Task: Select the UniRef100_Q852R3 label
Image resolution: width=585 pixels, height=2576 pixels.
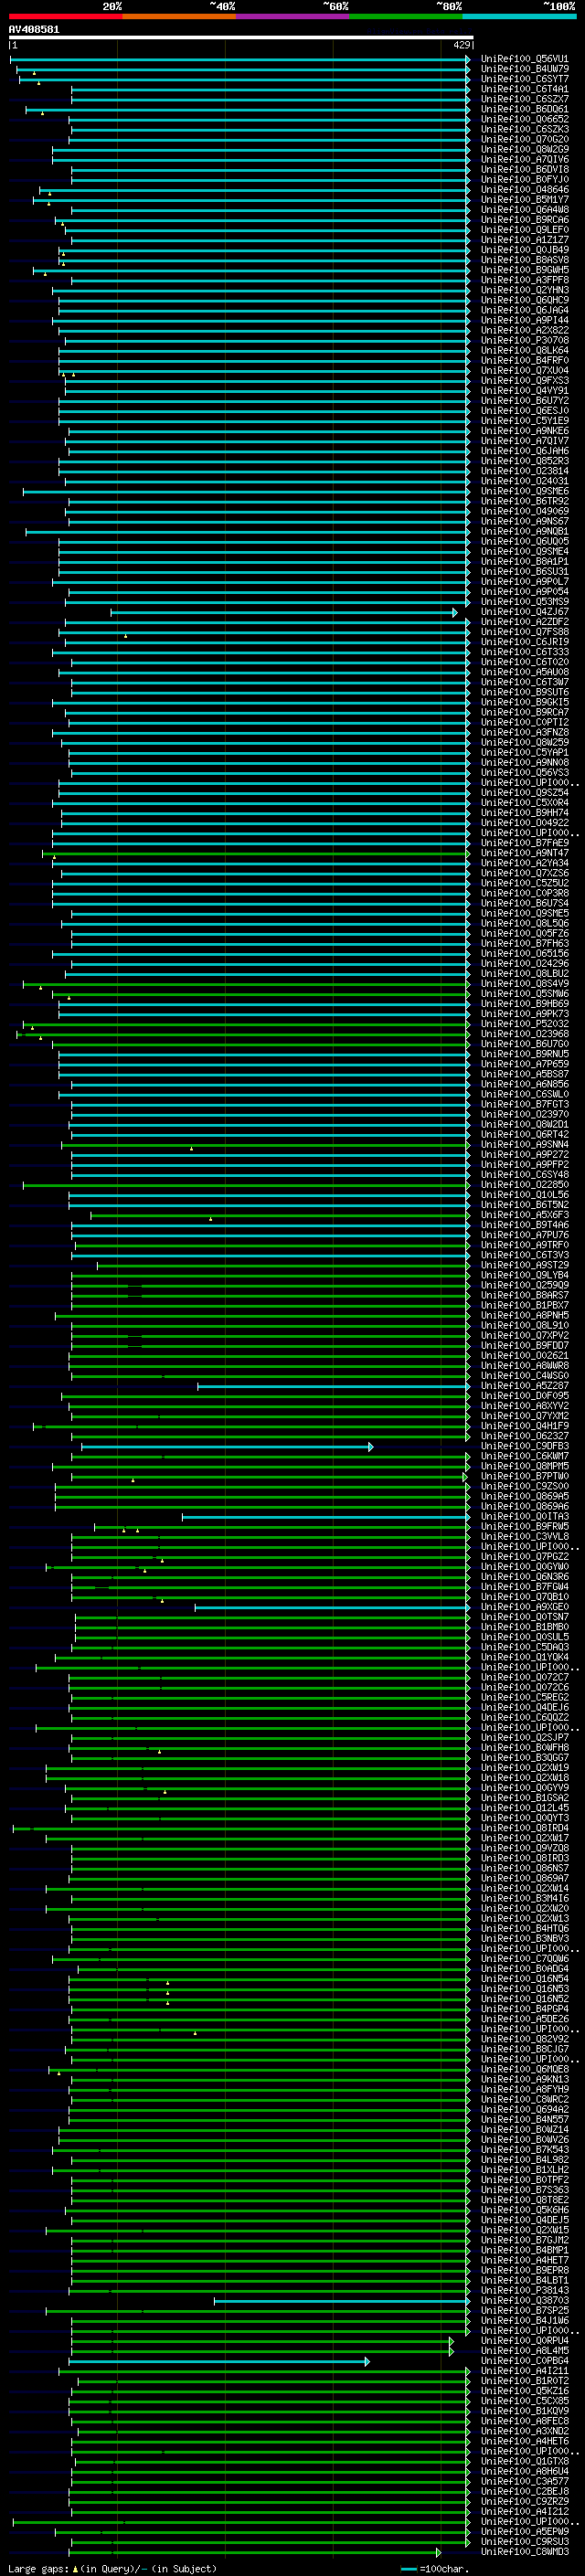Action: pyautogui.click(x=525, y=461)
